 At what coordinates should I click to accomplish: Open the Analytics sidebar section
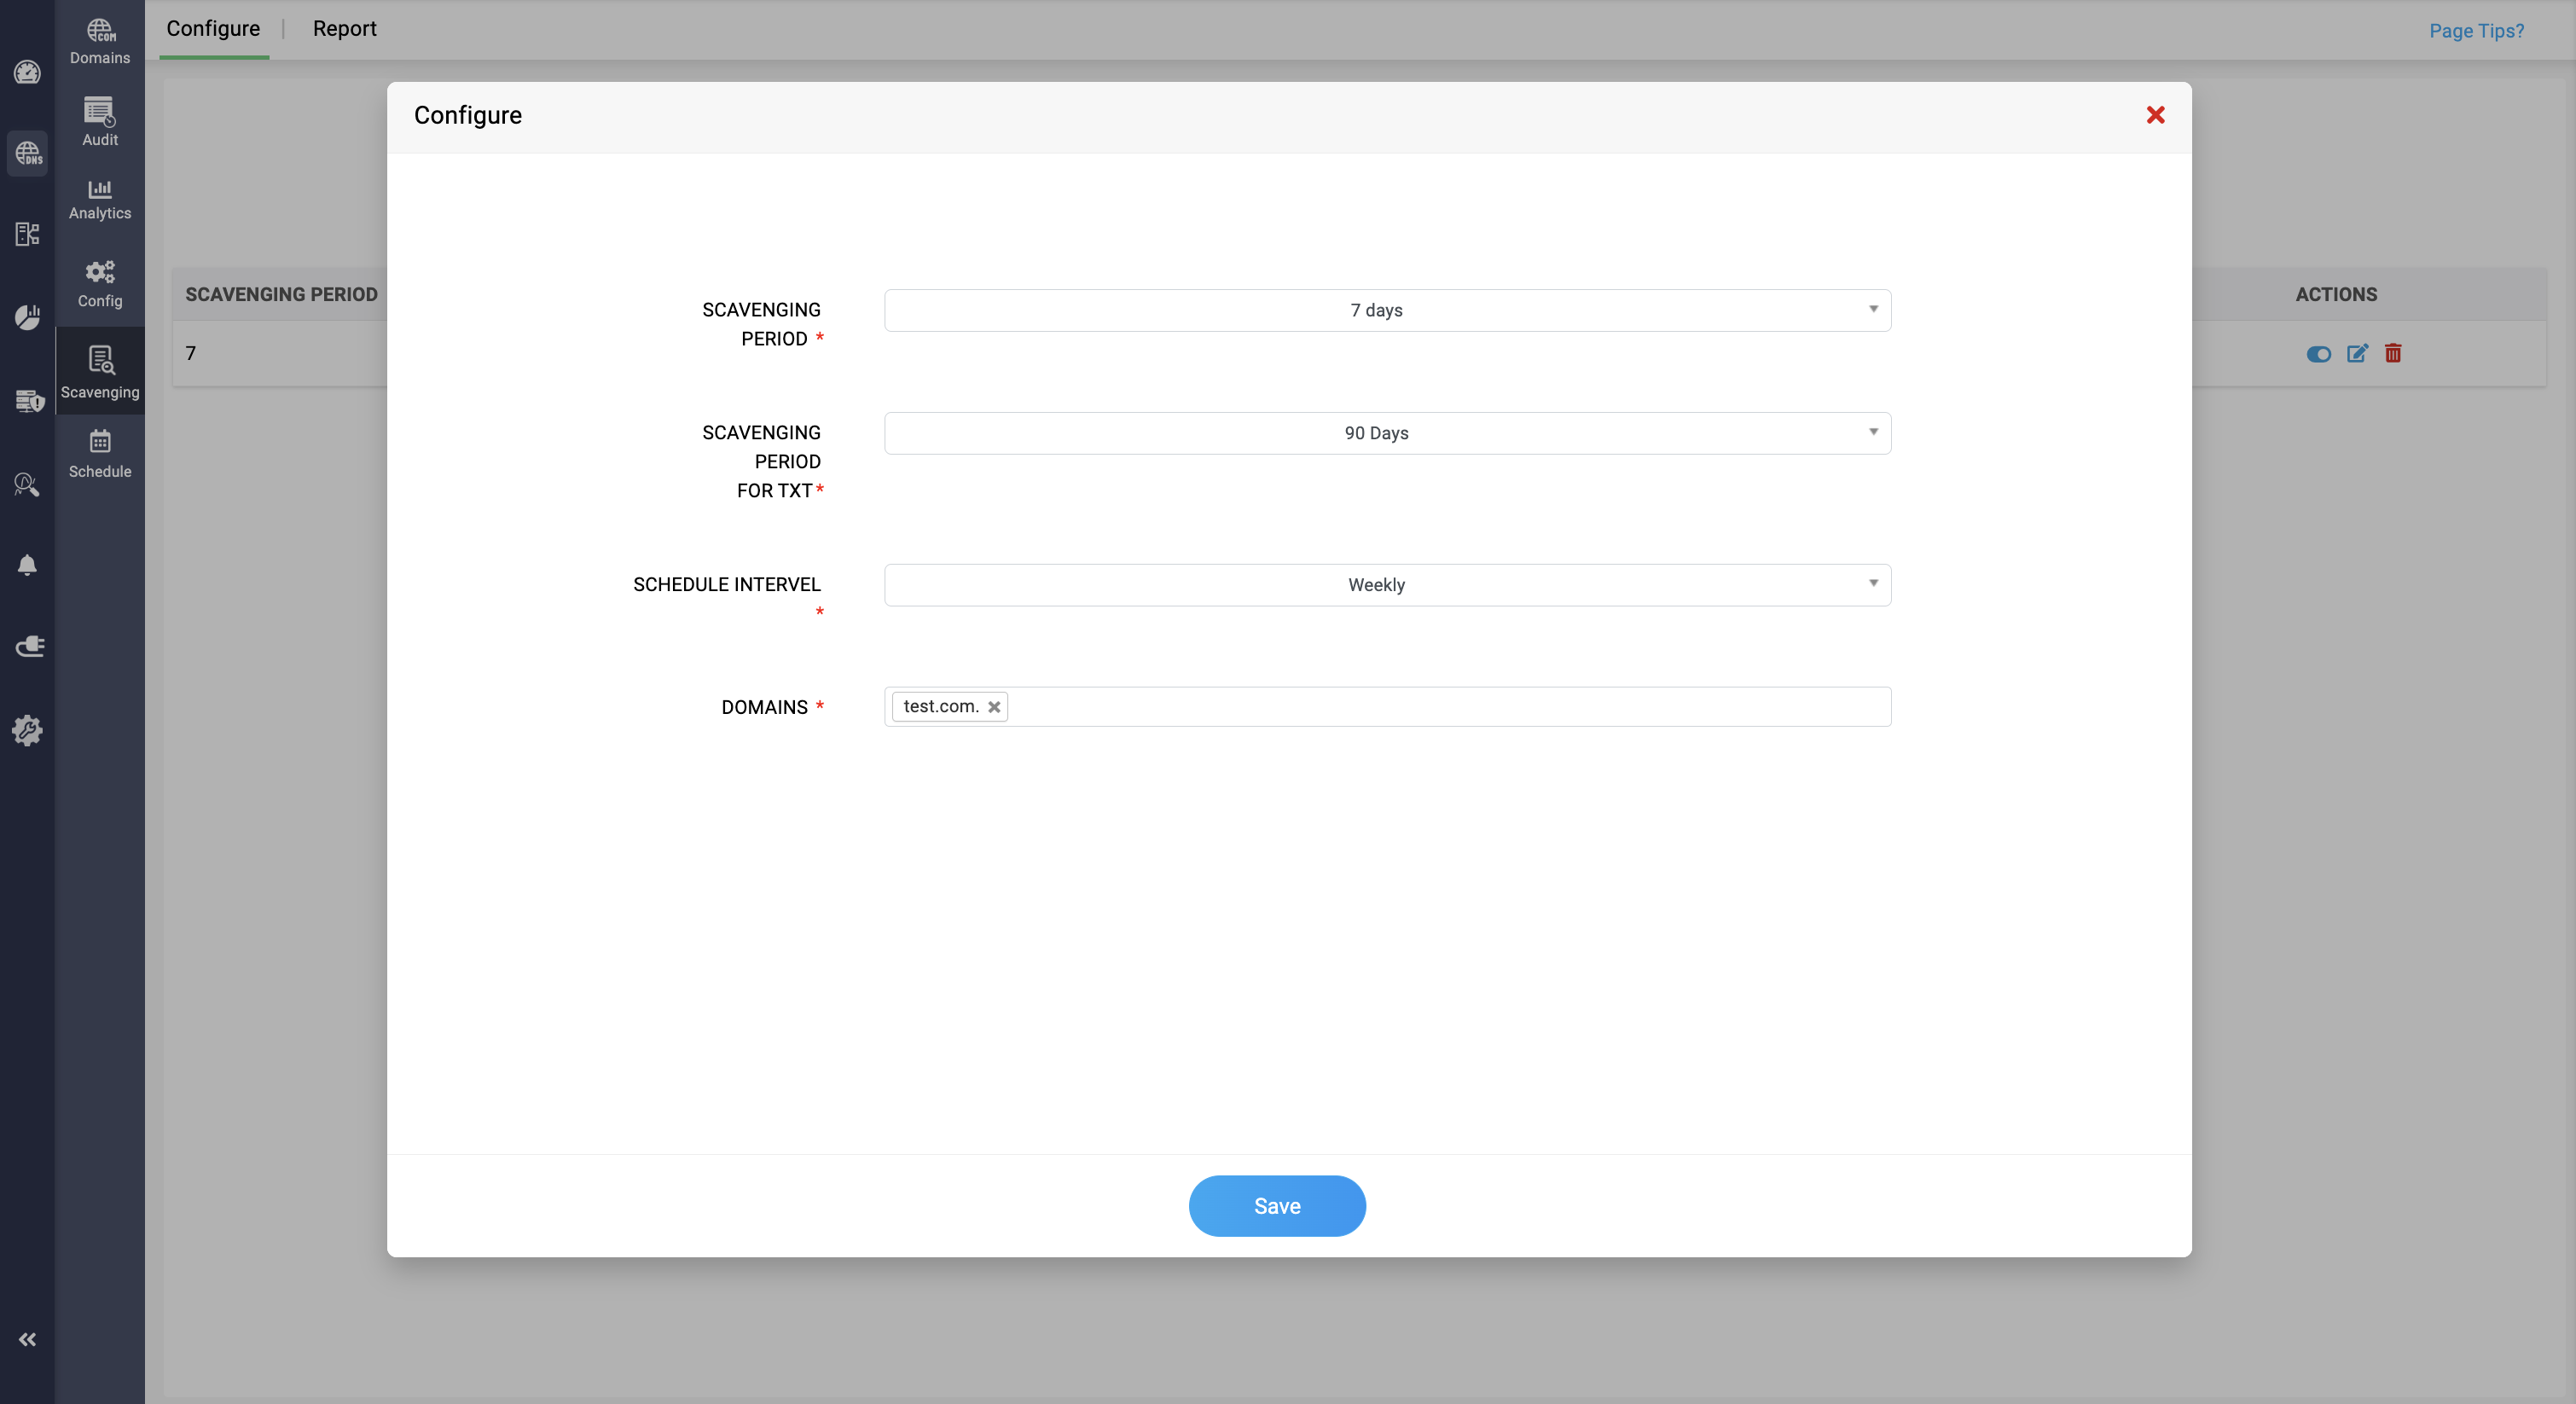[99, 199]
